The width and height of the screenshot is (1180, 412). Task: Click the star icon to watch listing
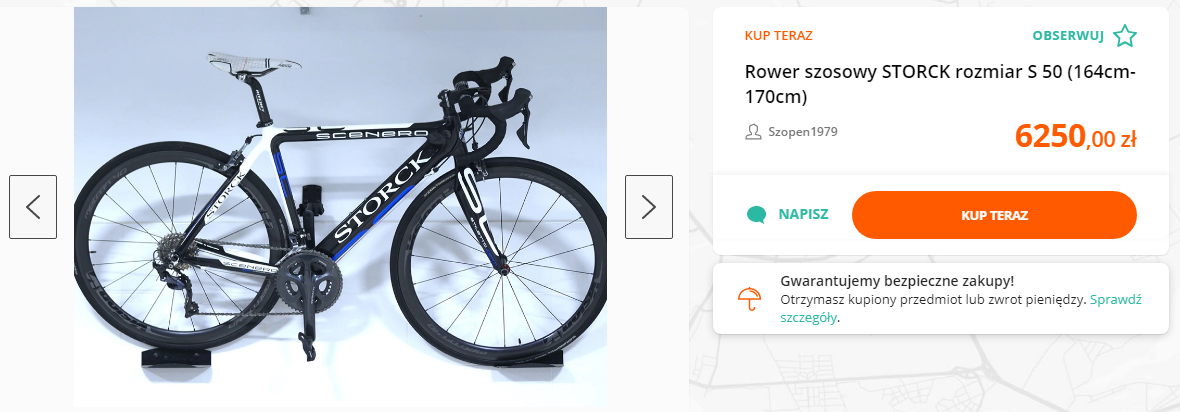(1125, 37)
